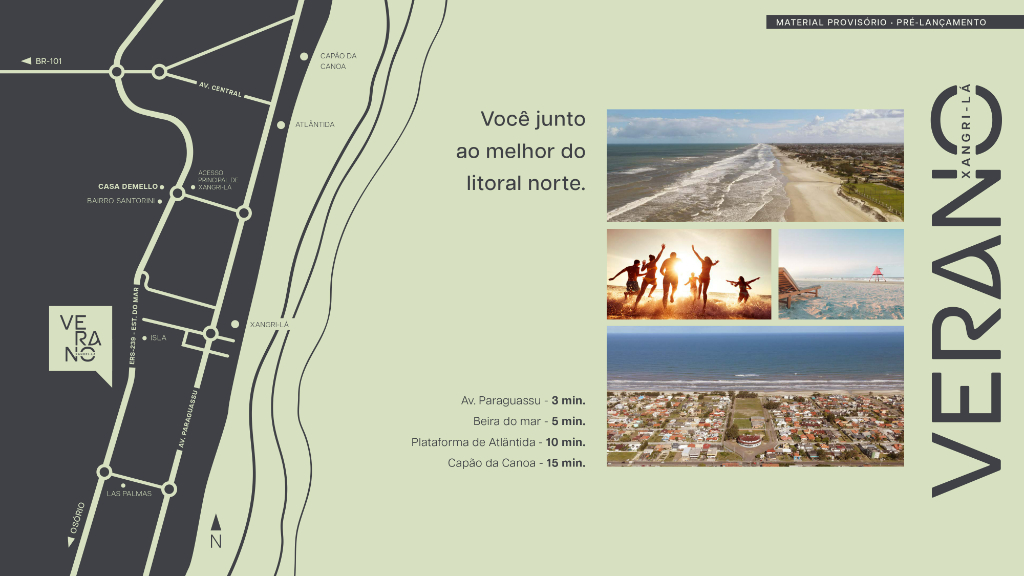Open the aerial beach coastline photo
Screen dimensions: 1024x576
(755, 165)
